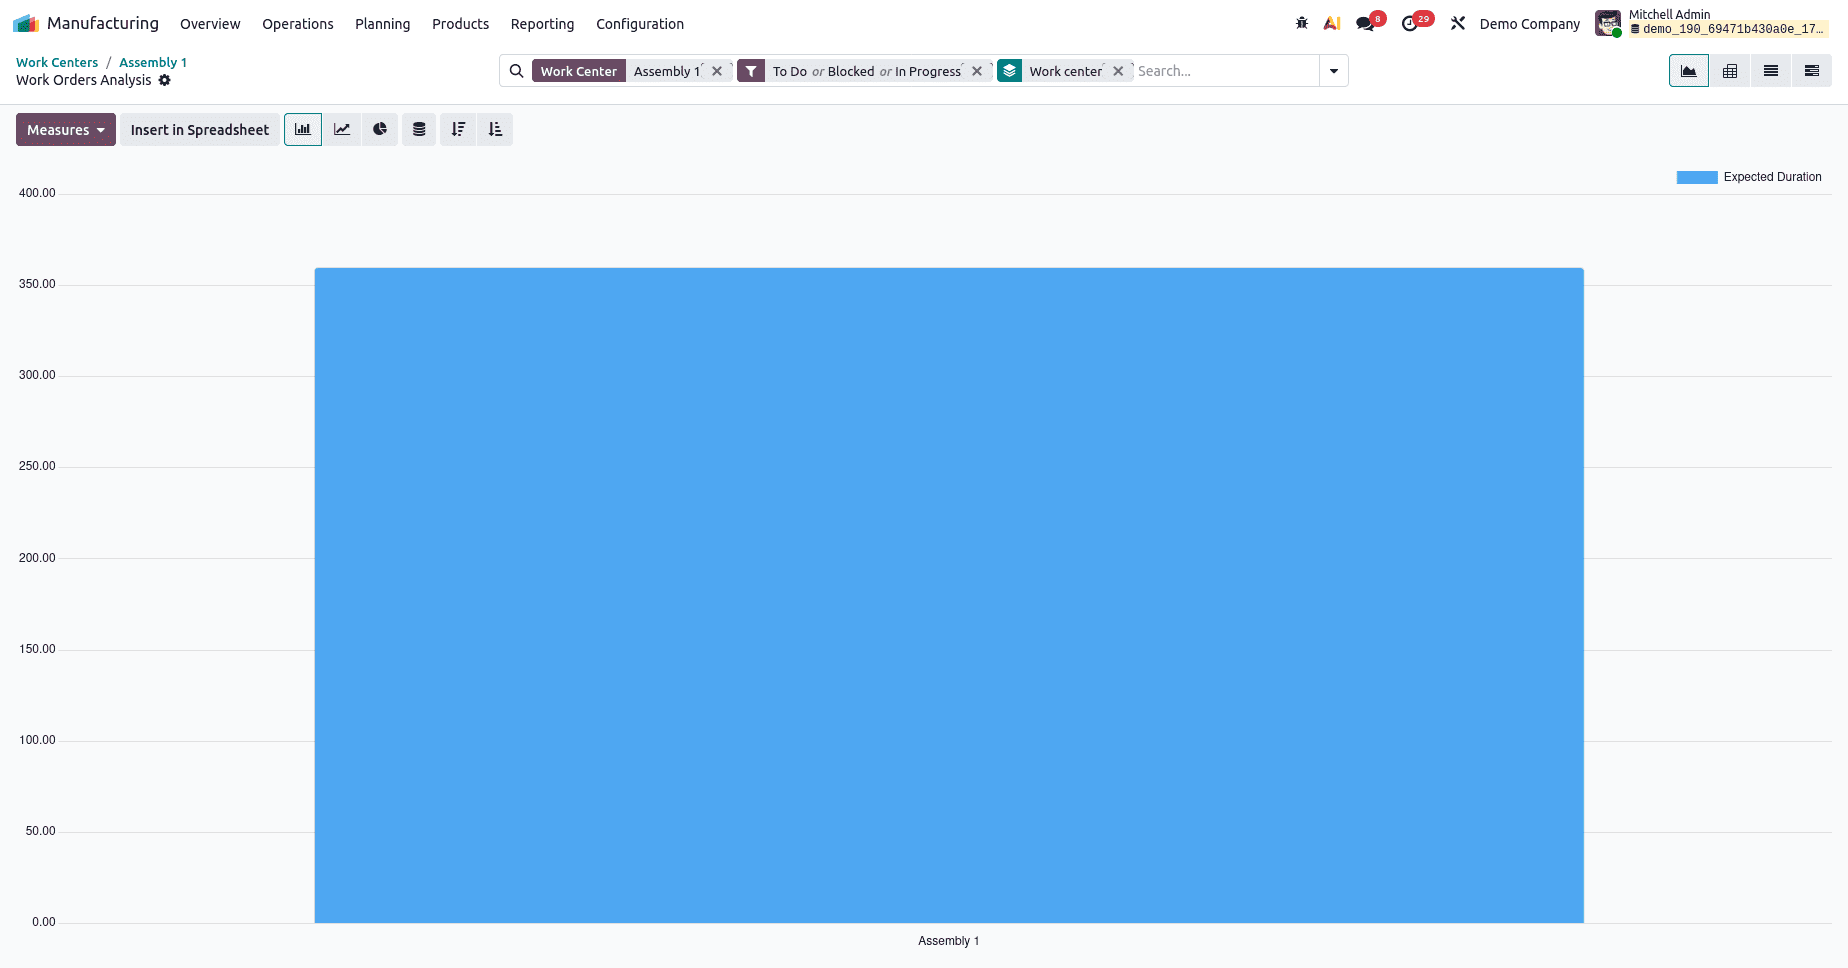Image resolution: width=1848 pixels, height=968 pixels.
Task: Open the Measures dropdown
Action: click(65, 129)
